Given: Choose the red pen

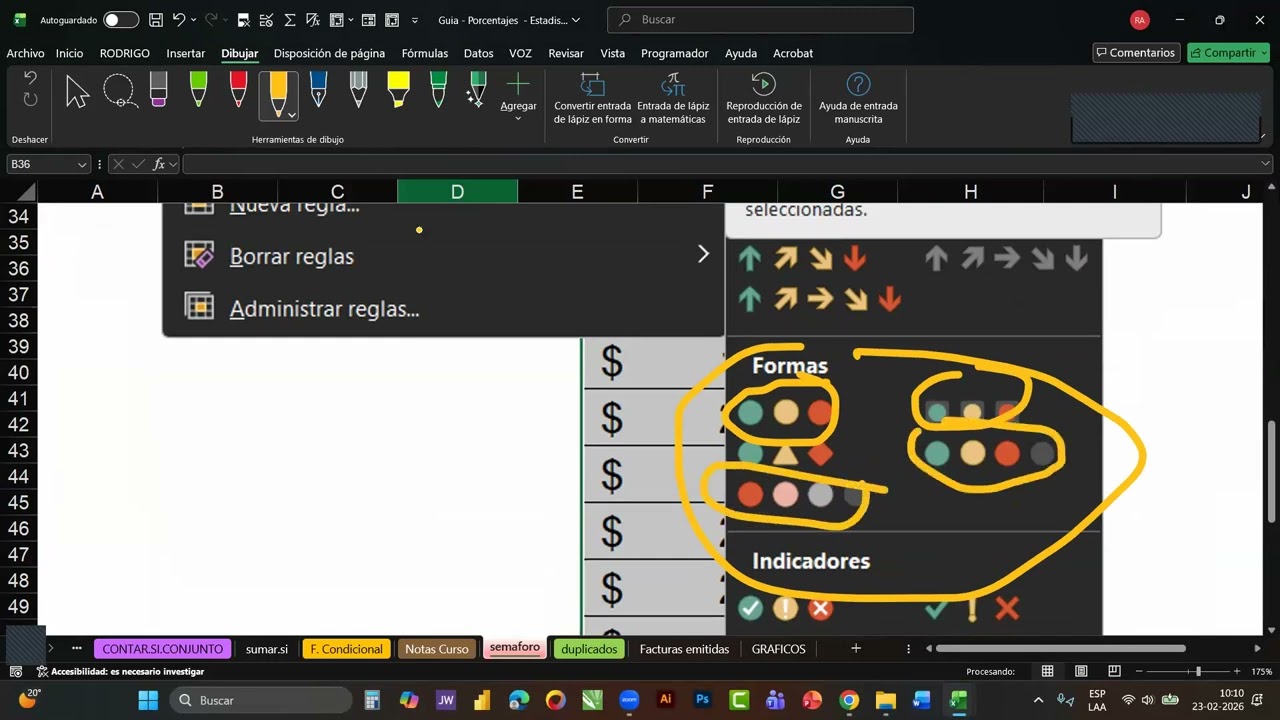Looking at the screenshot, I should coord(238,89).
